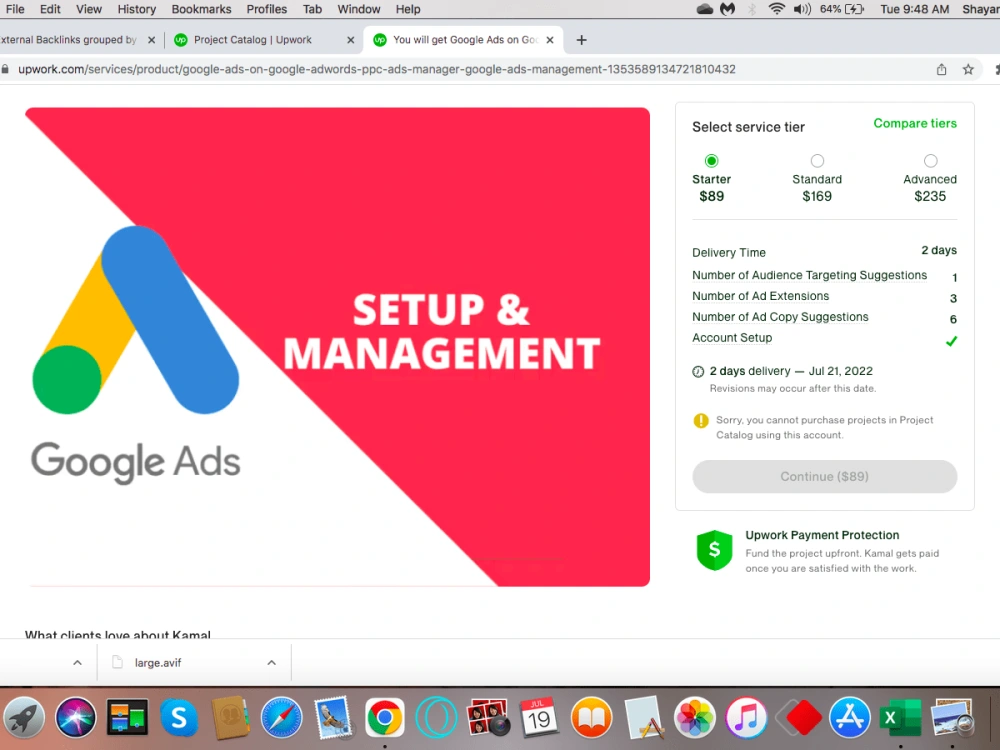Open Mission Control in the dock
This screenshot has width=1000, height=750.
[128, 717]
